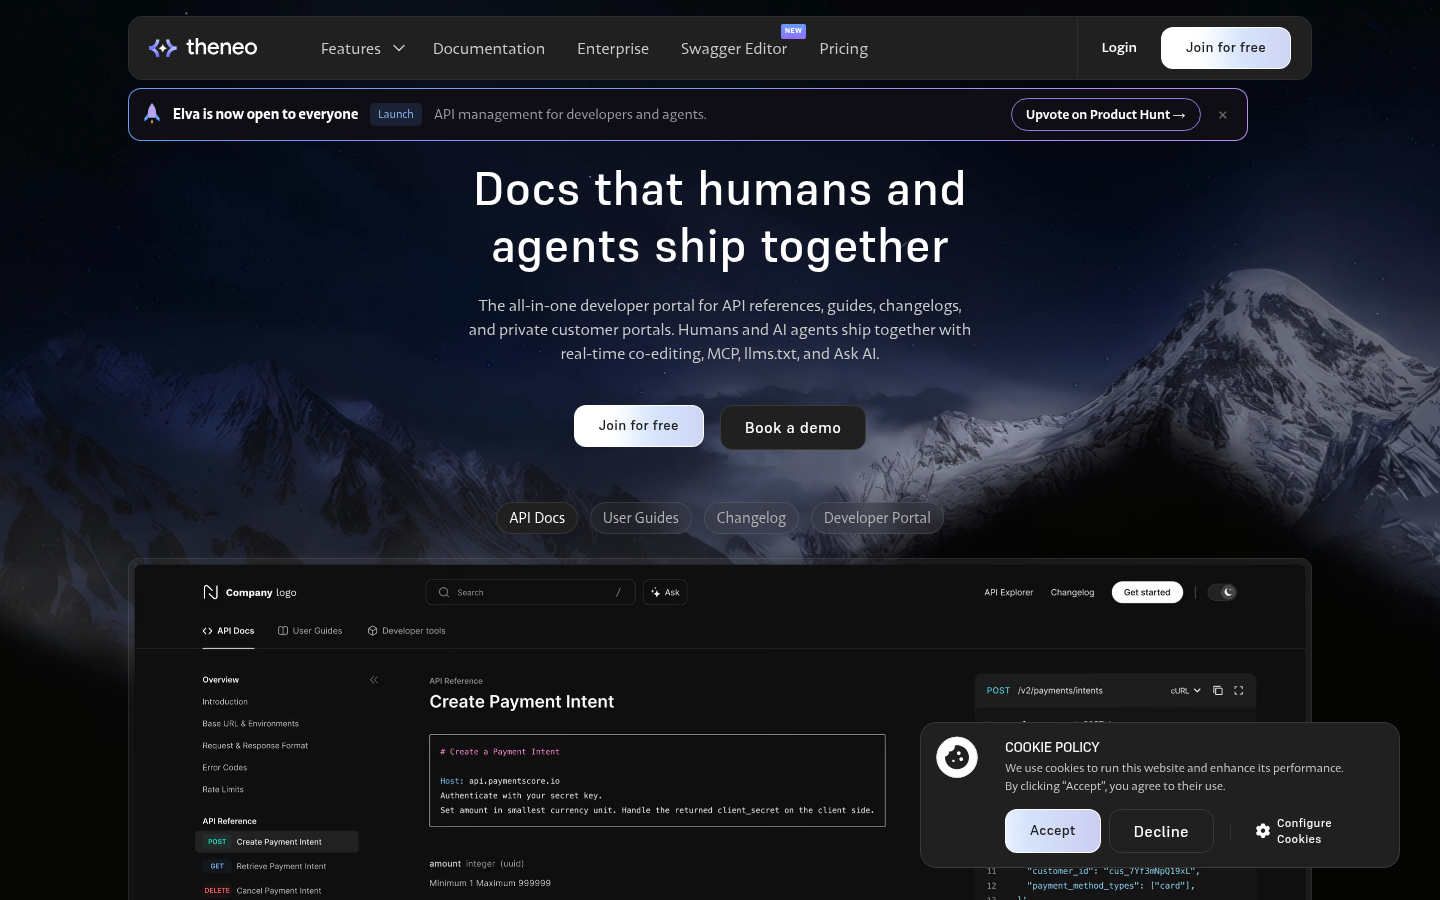The width and height of the screenshot is (1440, 900).
Task: Click Get started button in demo
Action: pos(1147,592)
